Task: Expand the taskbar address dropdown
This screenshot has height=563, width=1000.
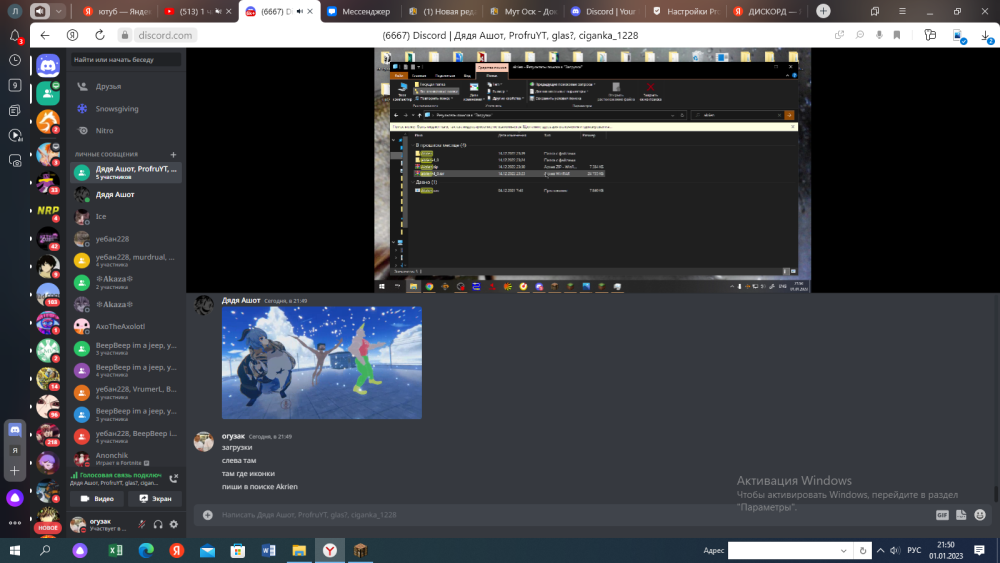Action: (843, 550)
